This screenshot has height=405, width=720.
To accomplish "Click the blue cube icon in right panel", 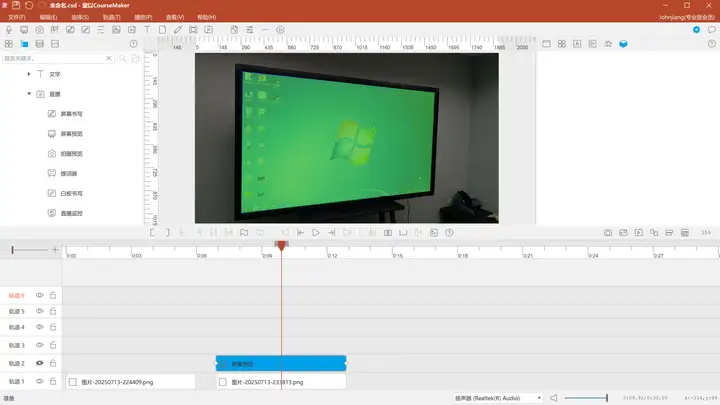I will pyautogui.click(x=623, y=44).
